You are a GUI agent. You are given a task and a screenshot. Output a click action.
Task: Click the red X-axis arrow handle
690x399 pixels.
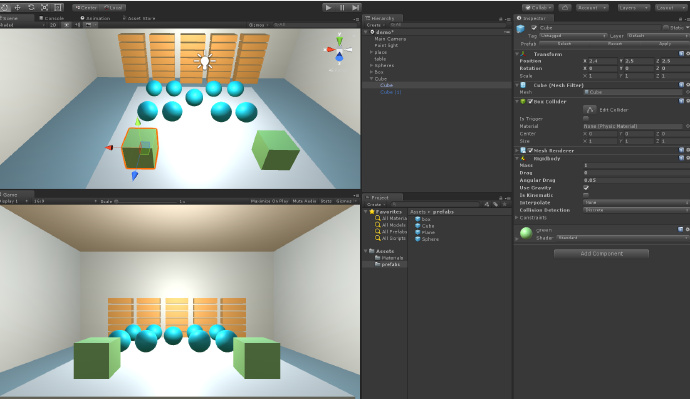pyautogui.click(x=109, y=147)
